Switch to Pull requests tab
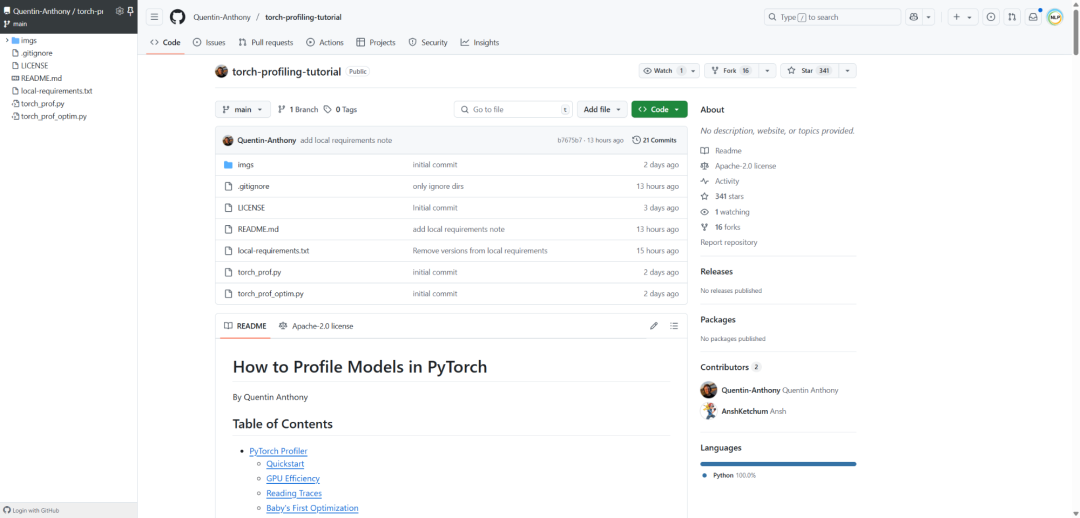1080x518 pixels. point(266,42)
